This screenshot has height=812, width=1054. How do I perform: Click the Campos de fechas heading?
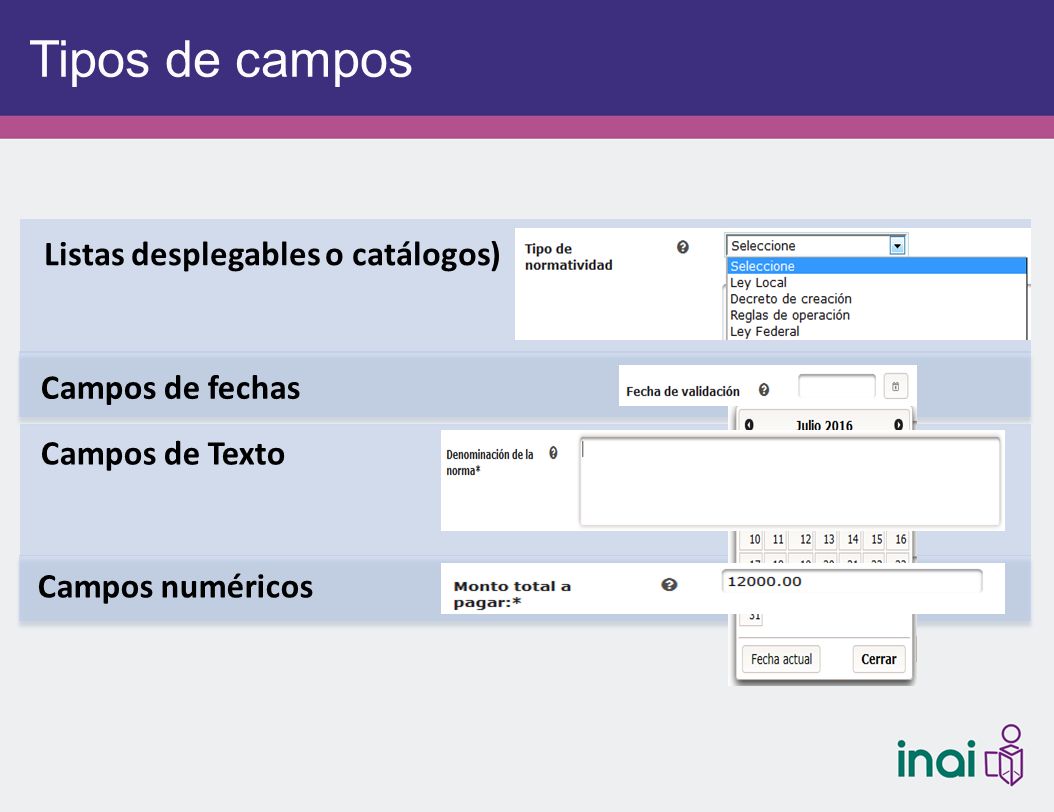point(171,388)
